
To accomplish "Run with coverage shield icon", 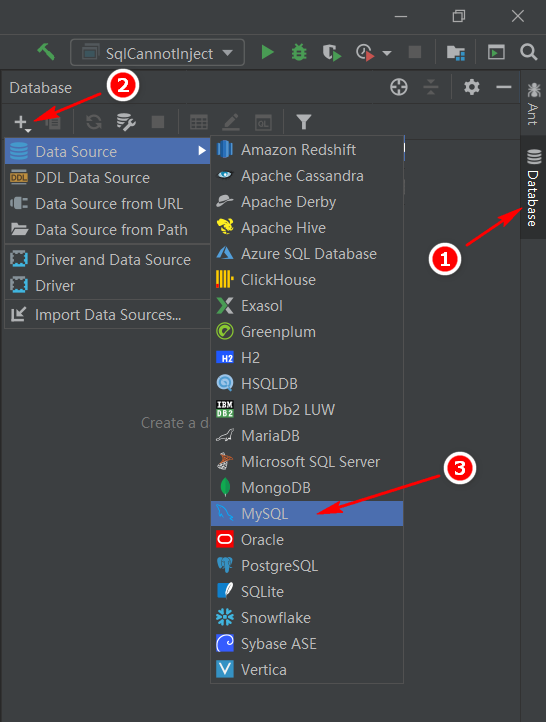I will (331, 52).
